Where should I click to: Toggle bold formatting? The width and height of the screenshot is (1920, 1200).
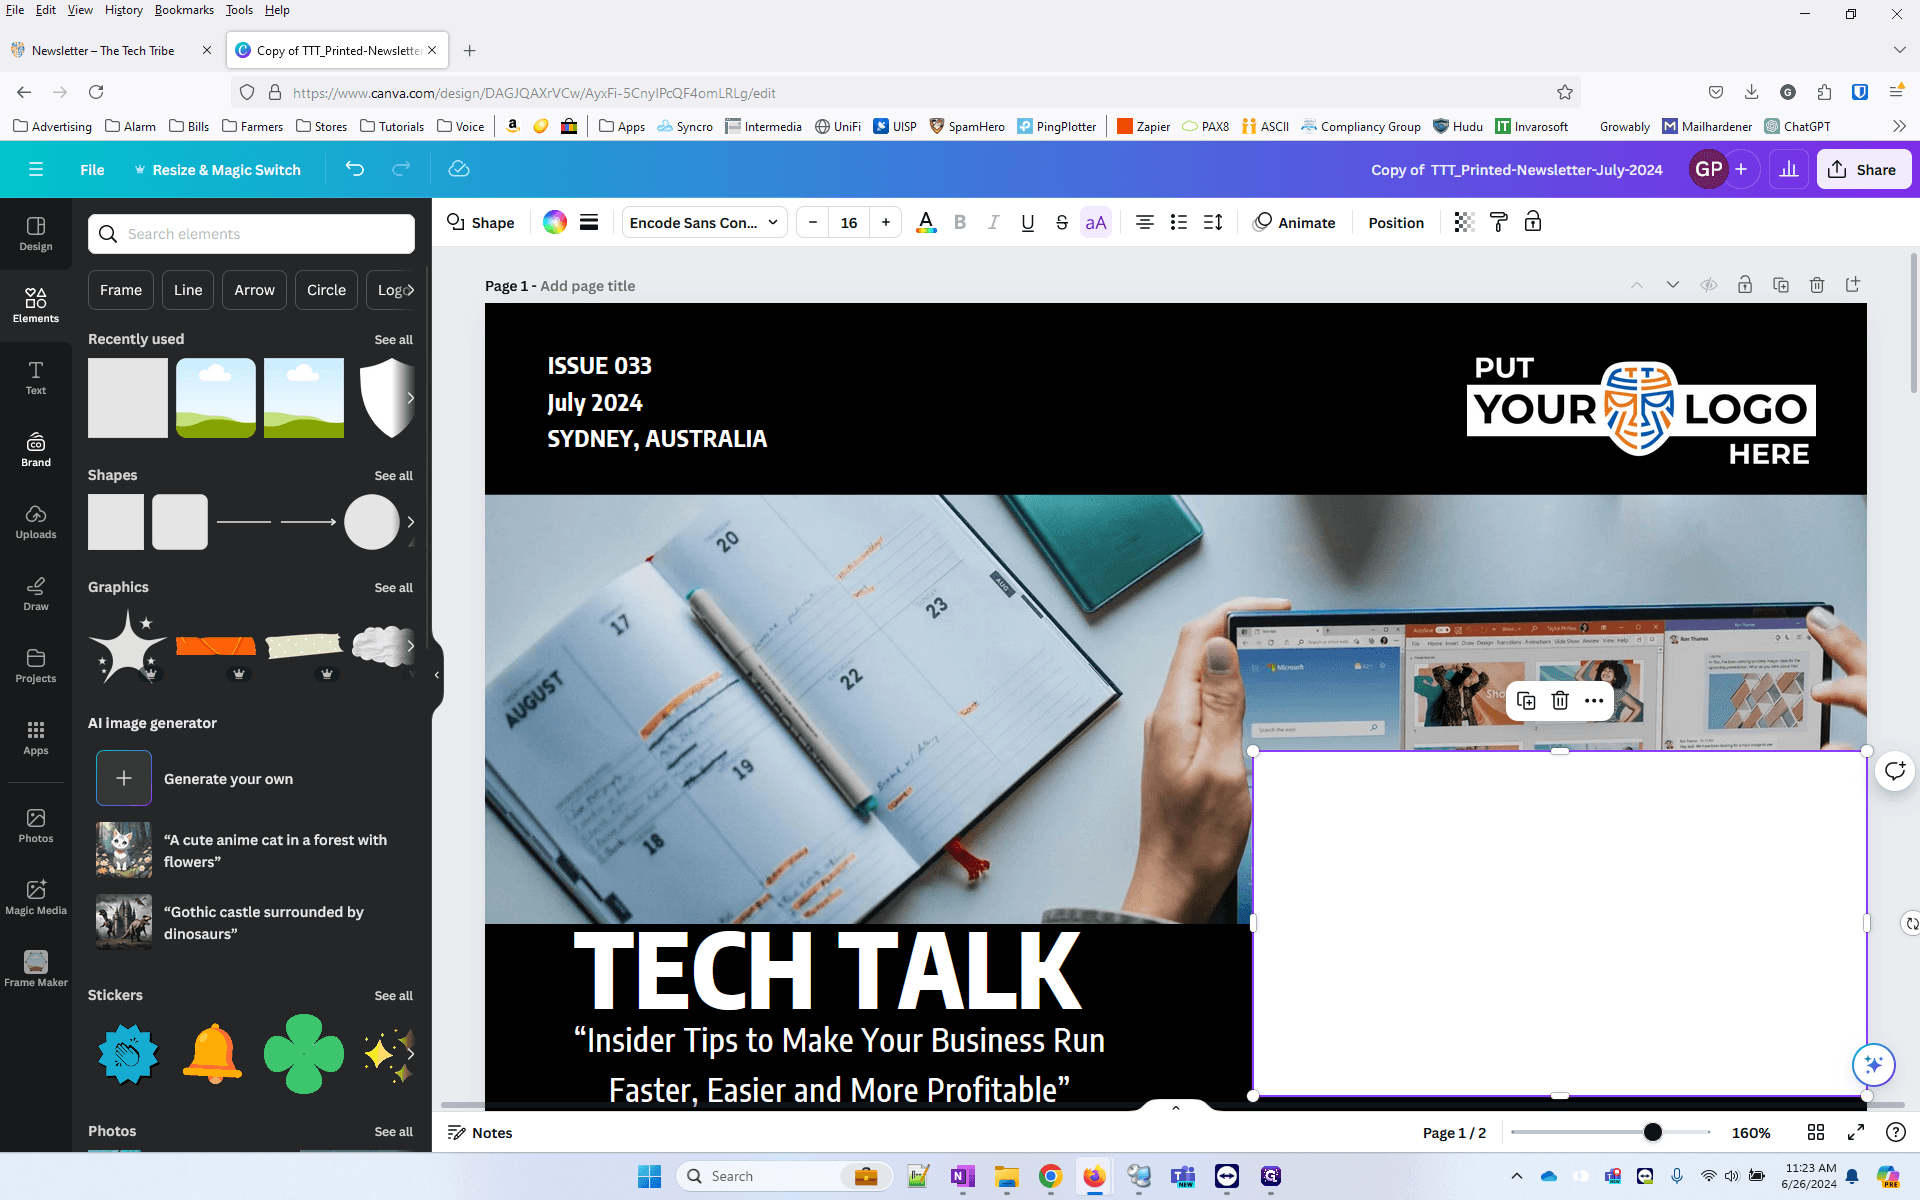(x=960, y=223)
